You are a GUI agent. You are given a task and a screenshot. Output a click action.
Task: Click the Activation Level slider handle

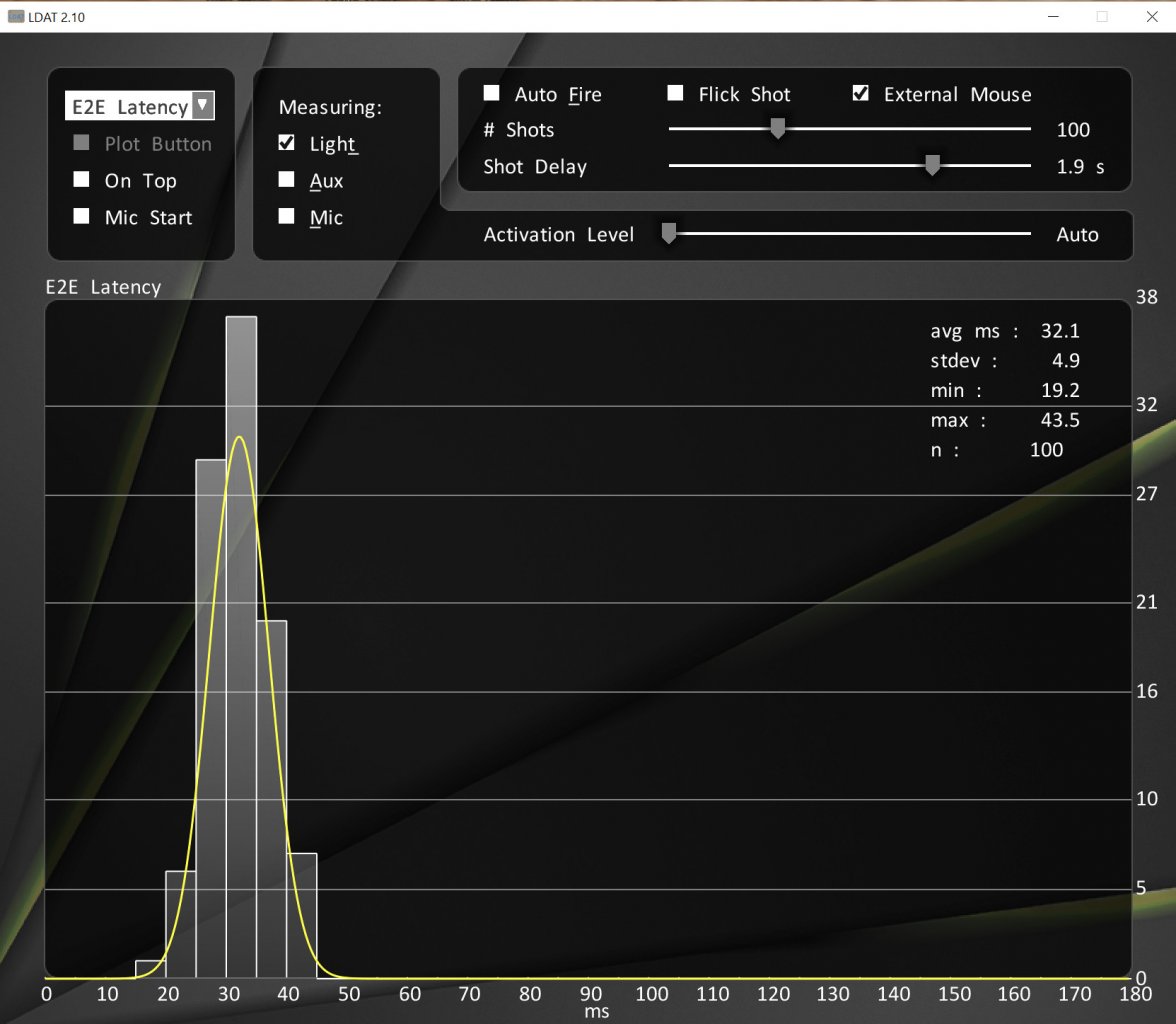click(x=669, y=233)
